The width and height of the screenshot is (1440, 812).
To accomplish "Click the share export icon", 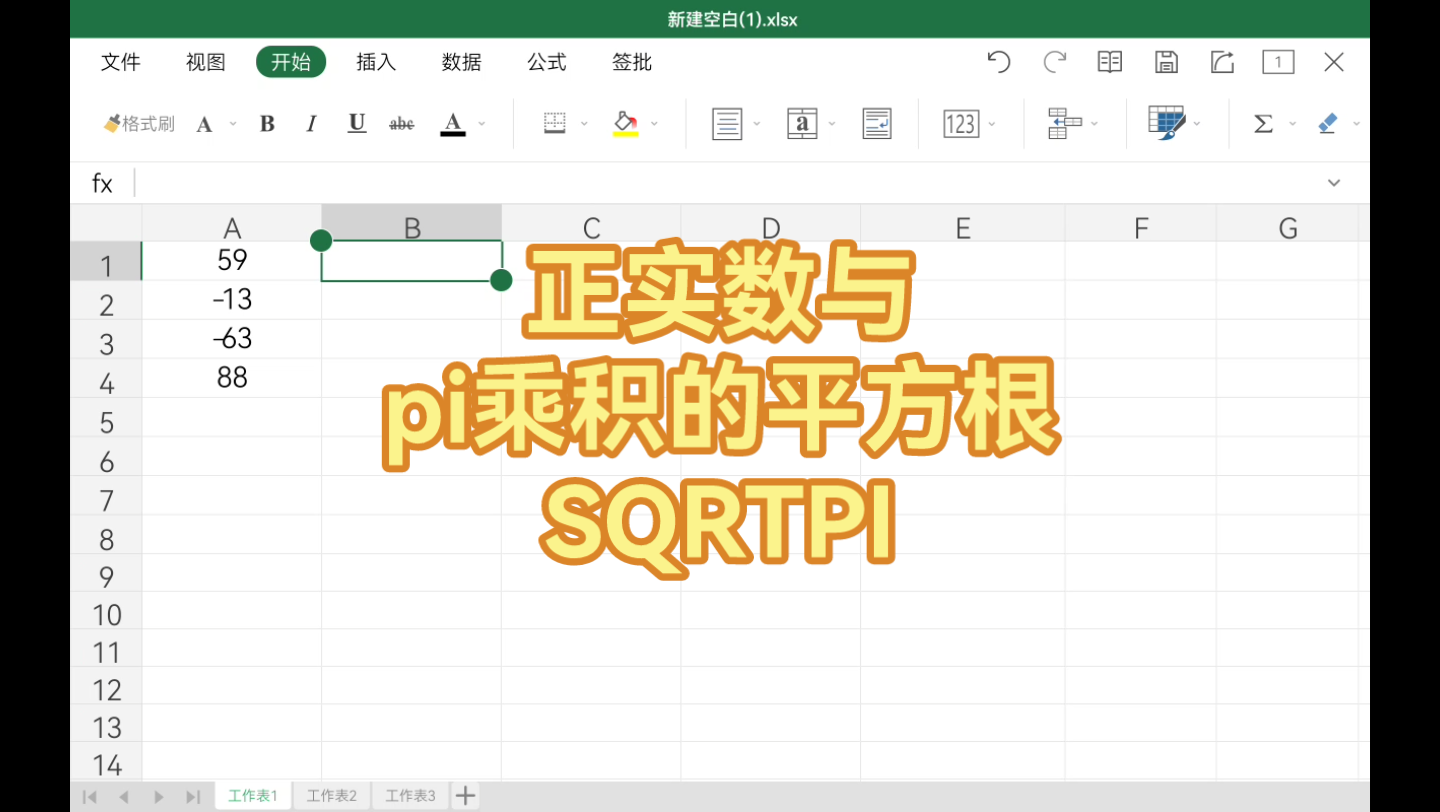I will click(x=1222, y=62).
